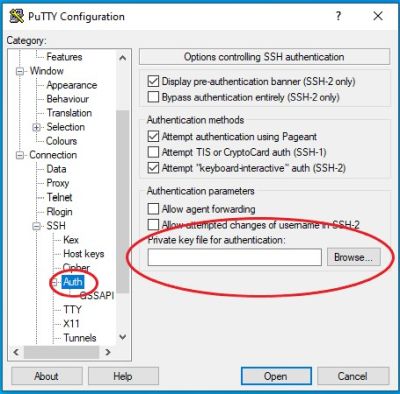Select the Proxy category
Viewport: 400px width, 394px height.
[58, 183]
